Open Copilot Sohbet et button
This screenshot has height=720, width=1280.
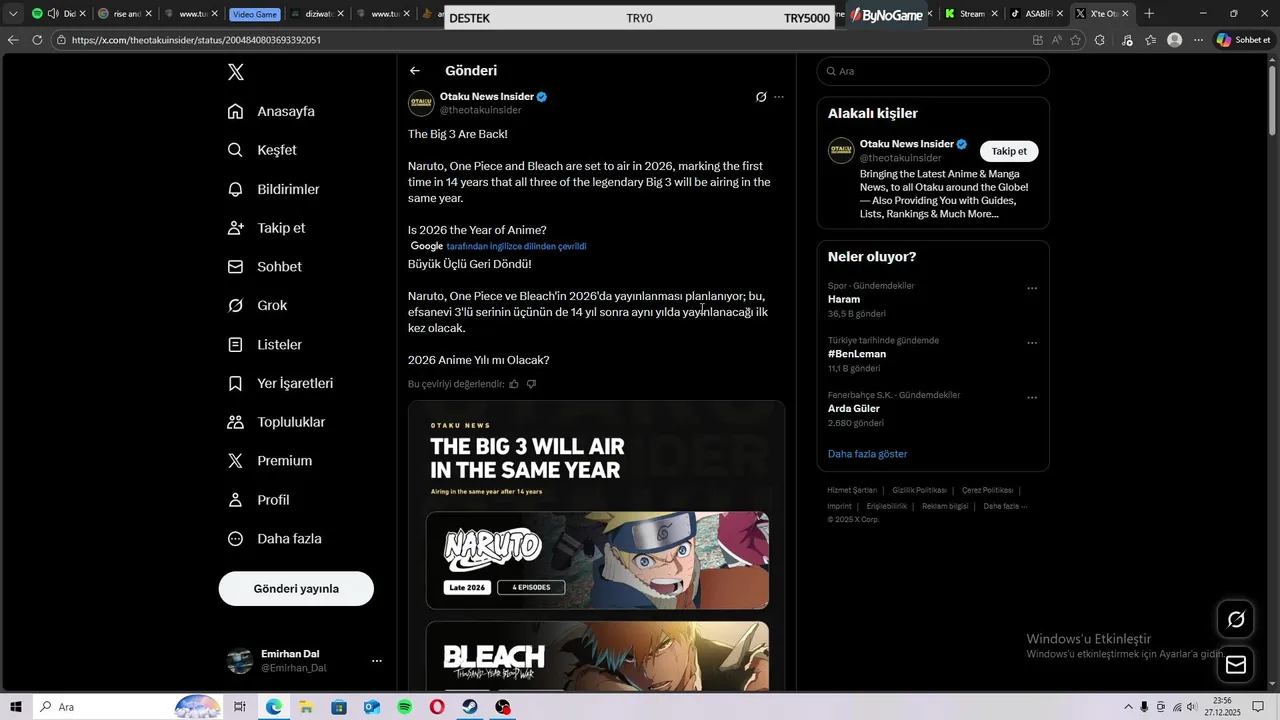(1244, 40)
